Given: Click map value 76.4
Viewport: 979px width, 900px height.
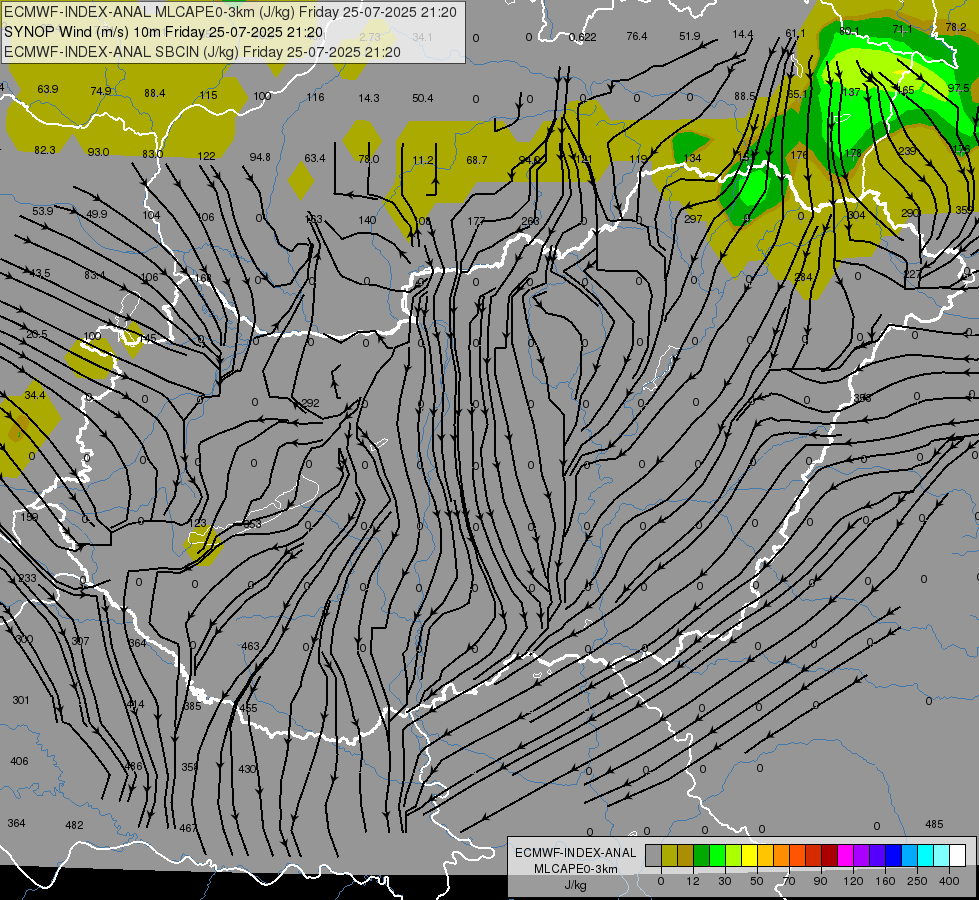Looking at the screenshot, I should [x=636, y=36].
